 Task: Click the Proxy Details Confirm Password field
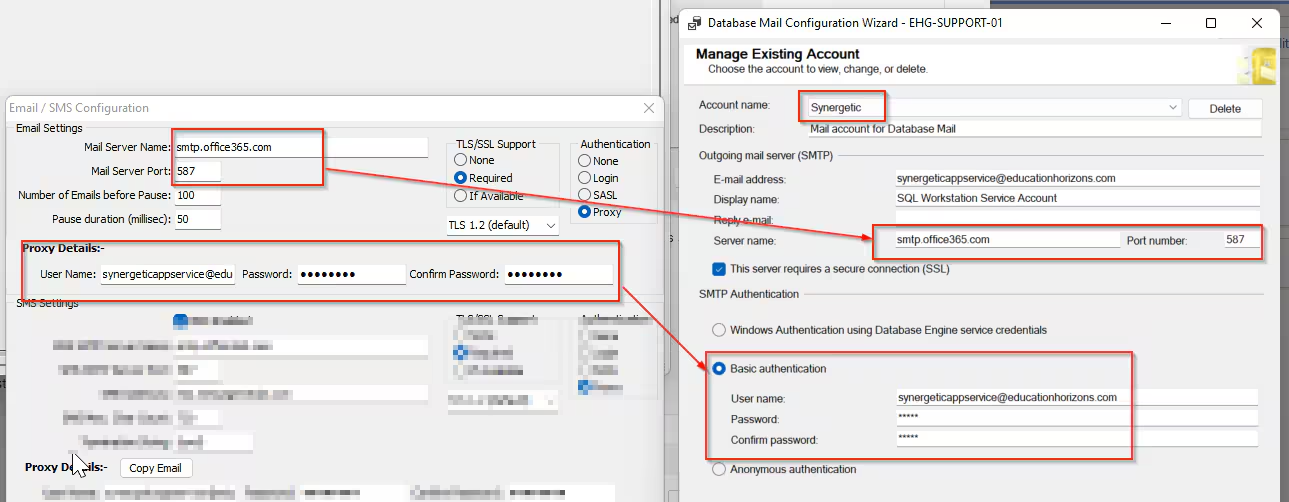coord(558,274)
